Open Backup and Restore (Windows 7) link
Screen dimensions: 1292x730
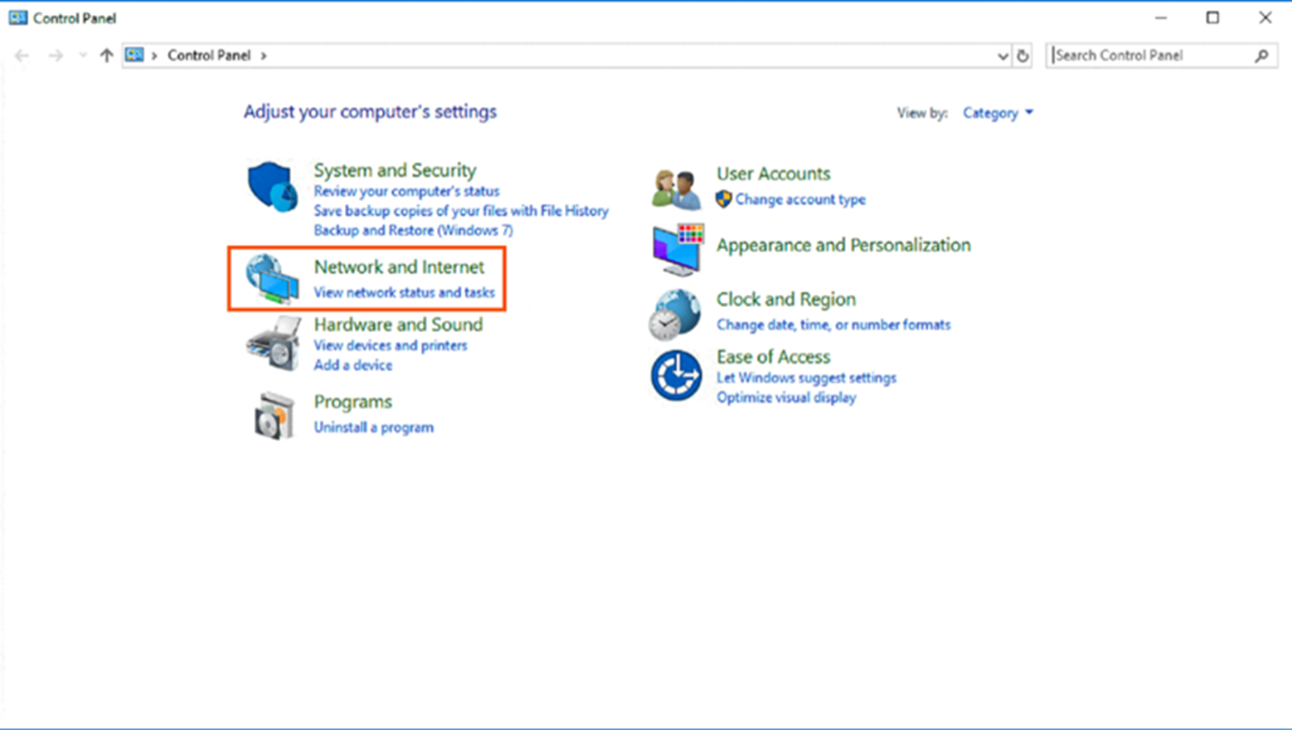pos(413,230)
